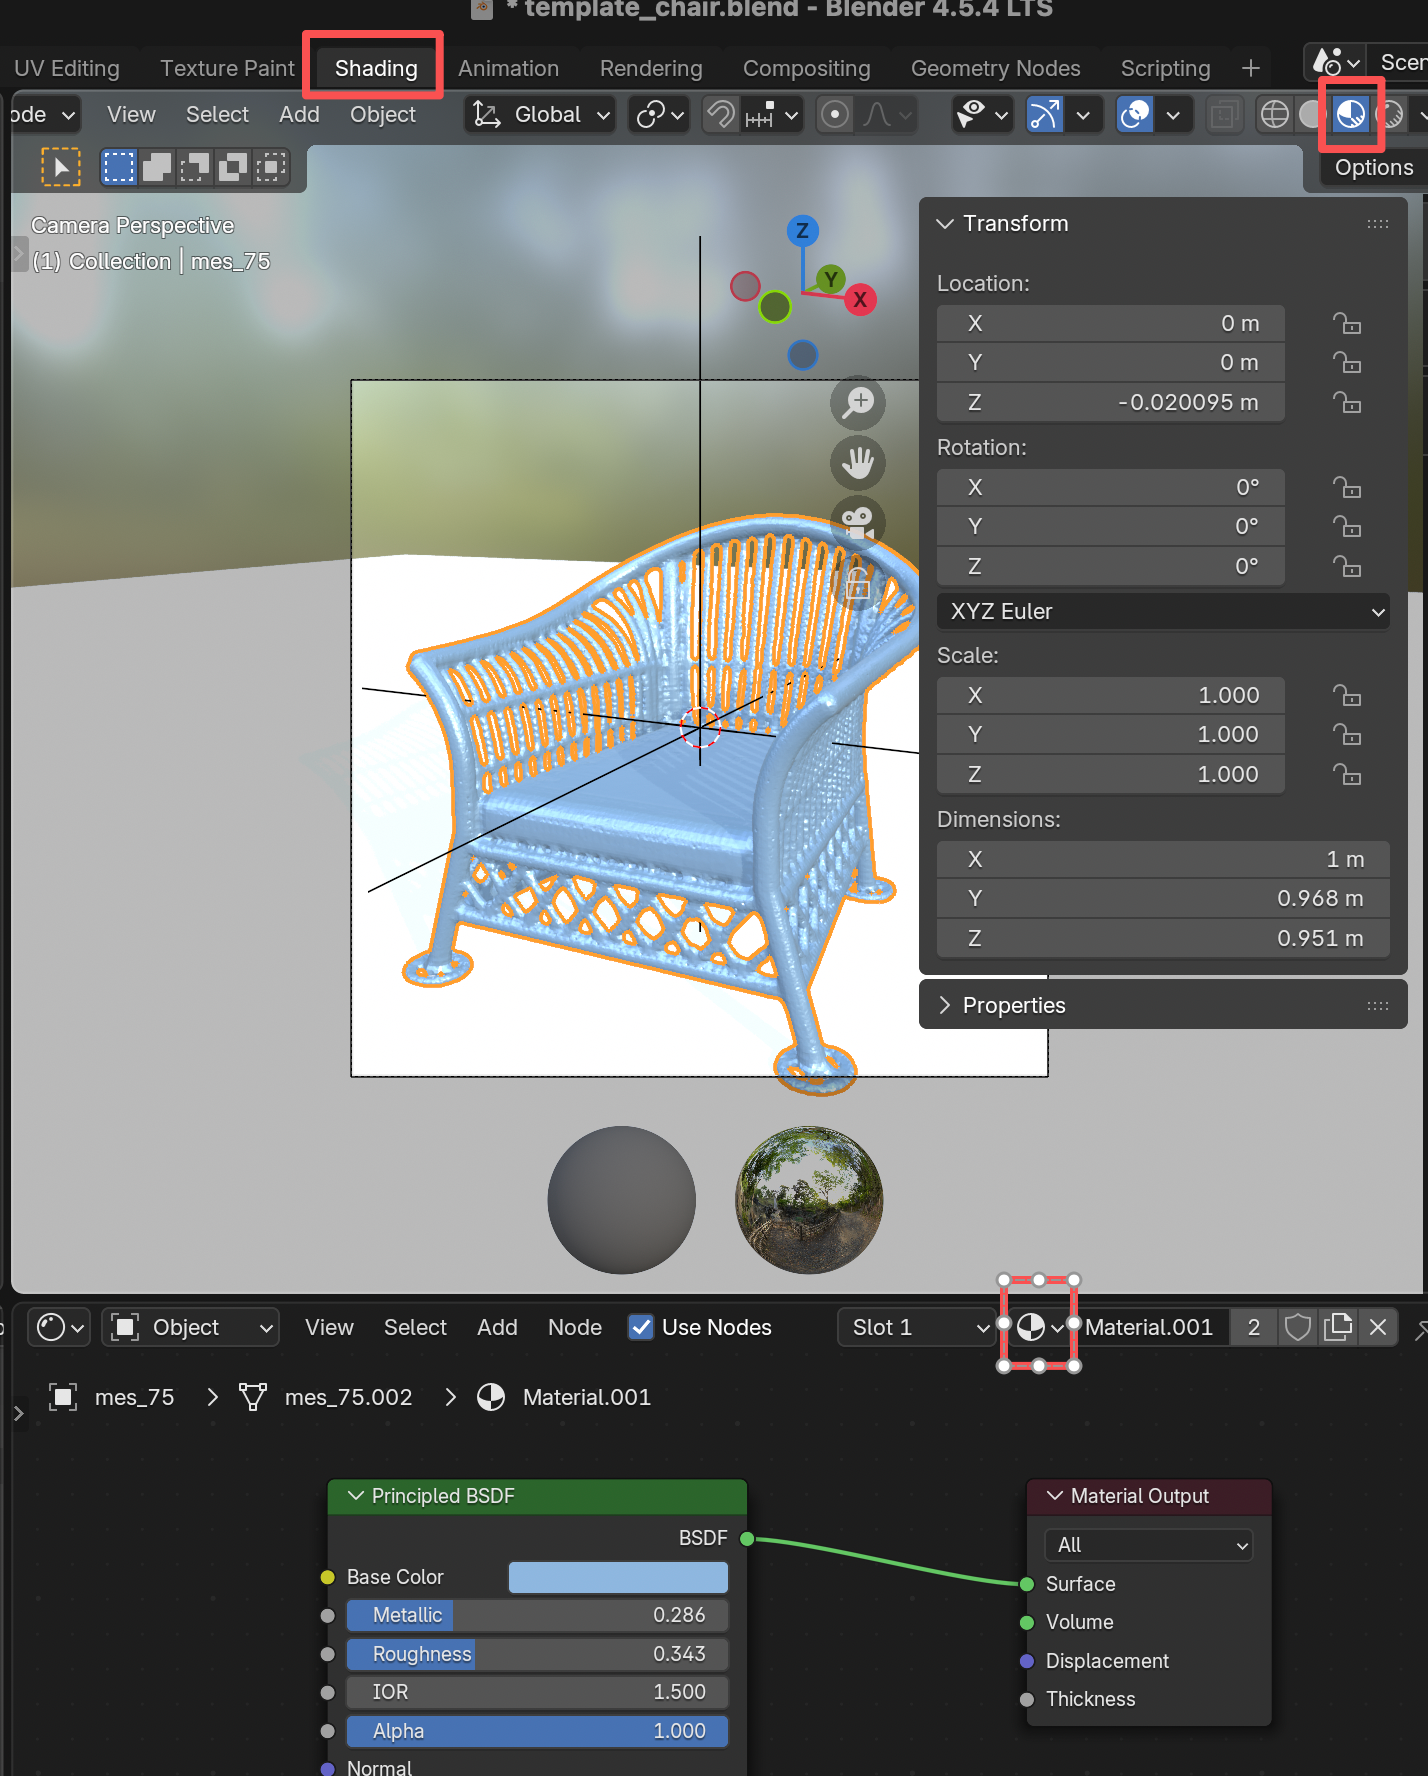
Task: Click the fake user shield icon for Material.001
Action: pos(1297,1327)
